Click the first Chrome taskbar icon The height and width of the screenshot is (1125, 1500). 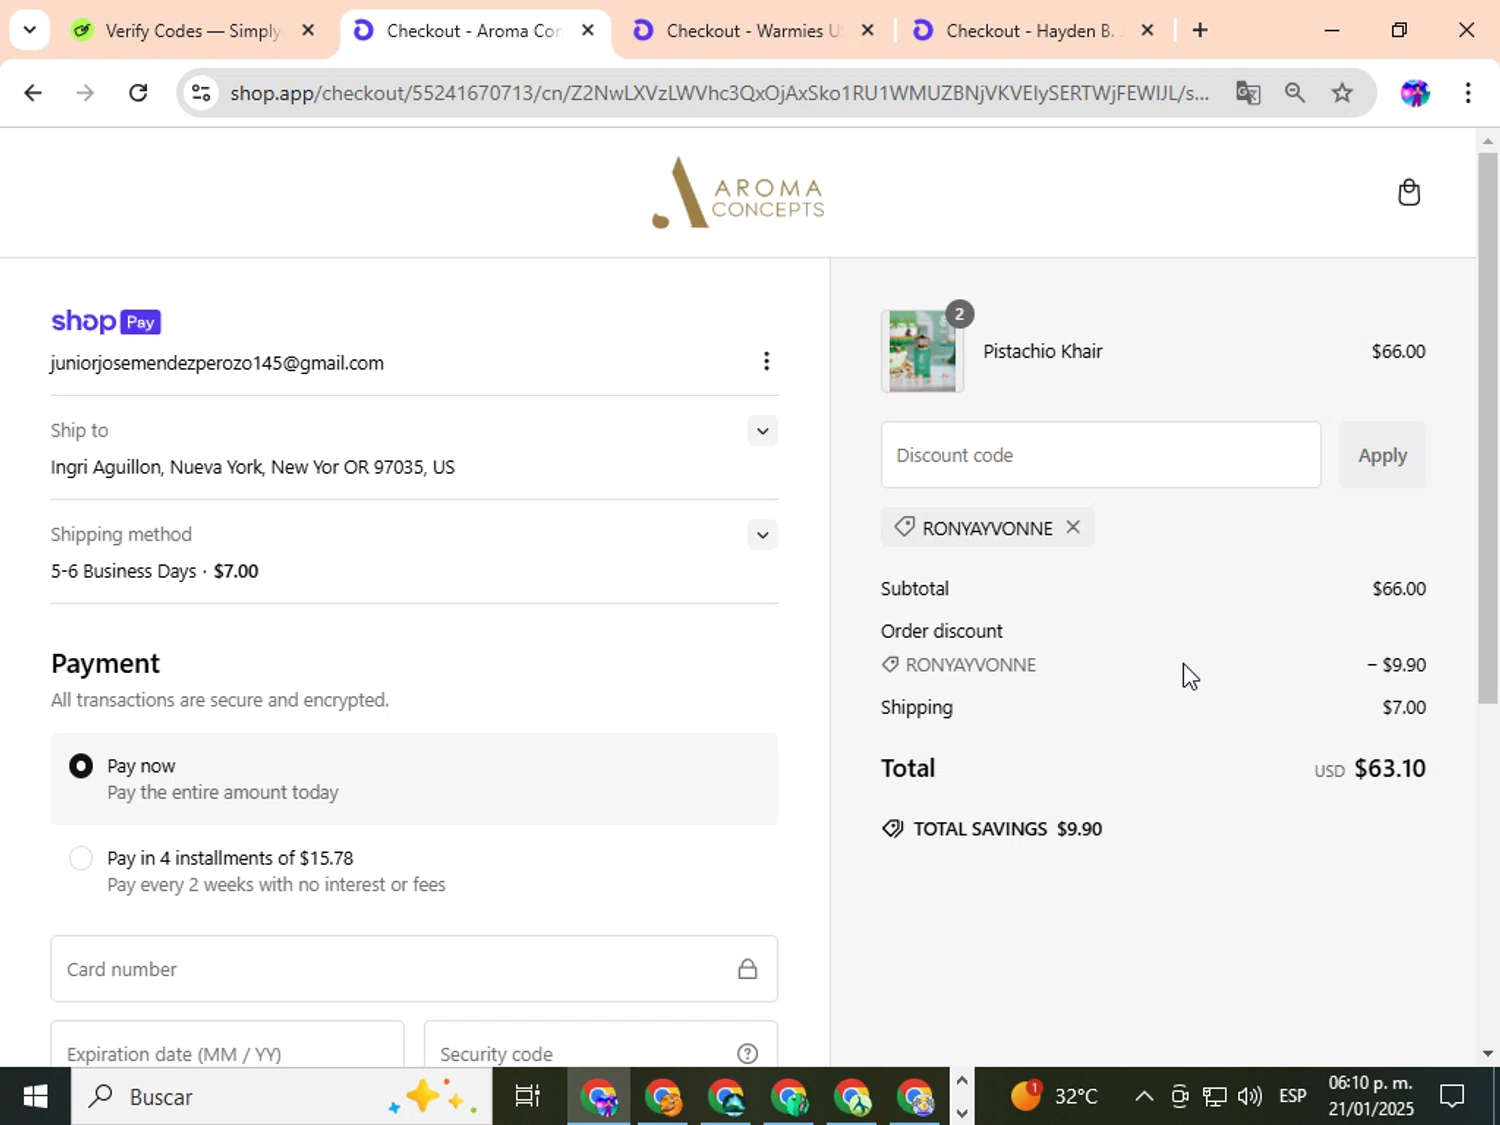click(x=600, y=1096)
